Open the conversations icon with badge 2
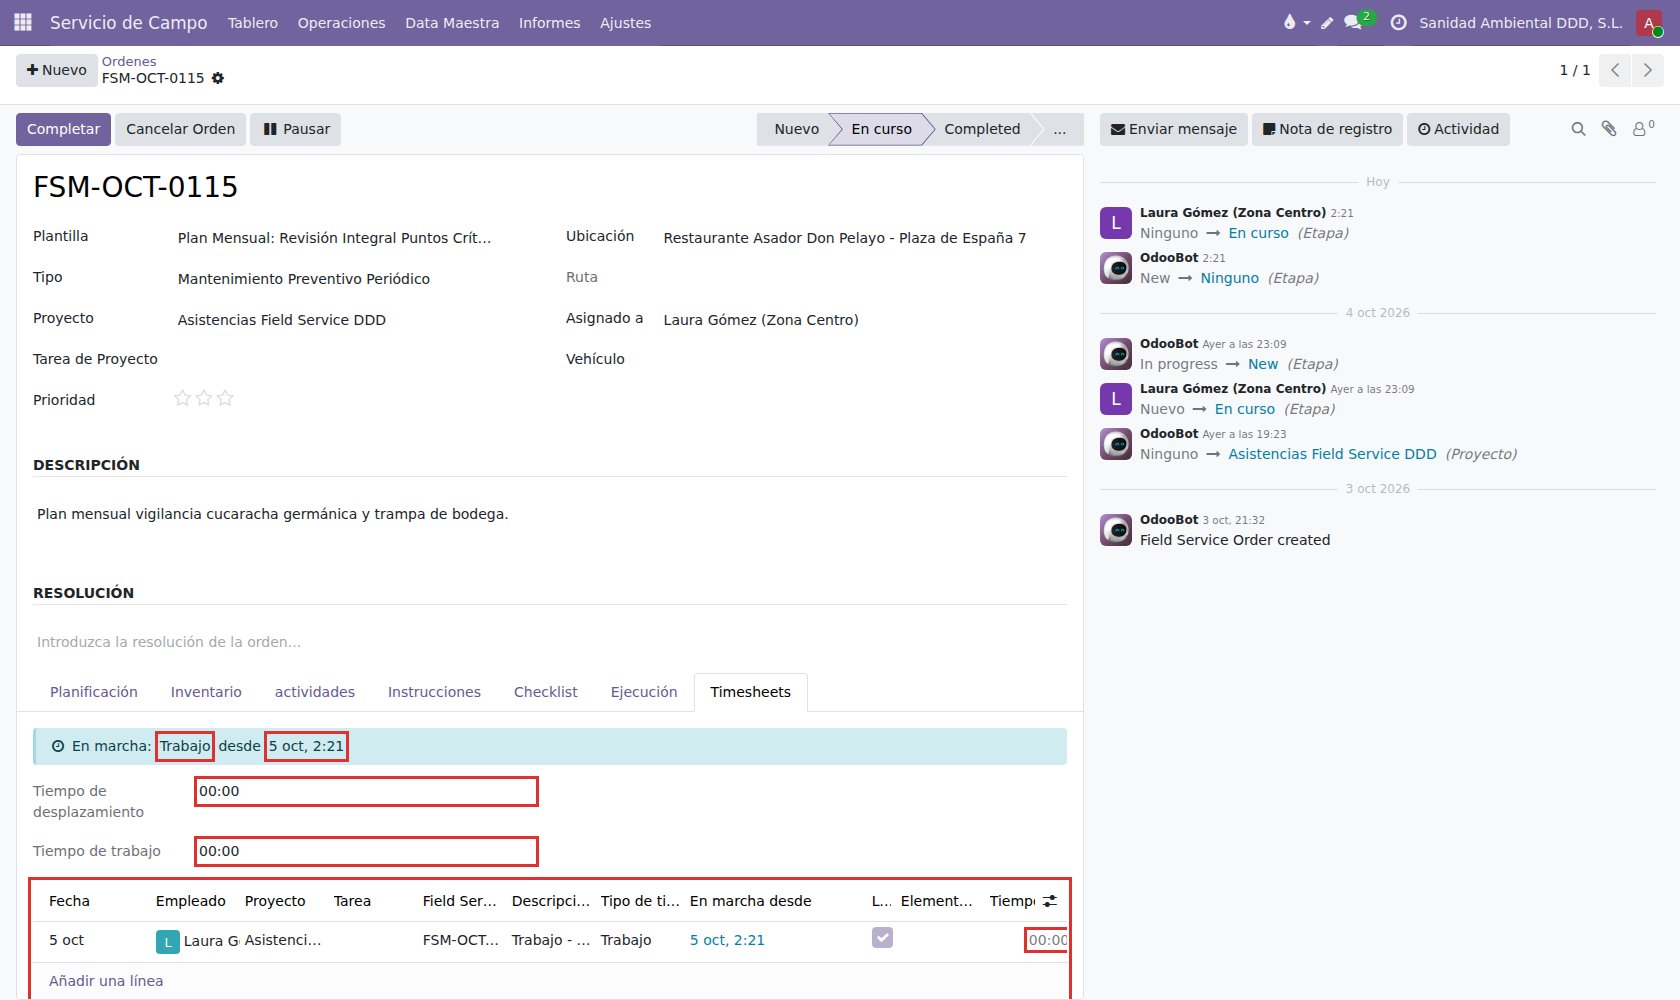Viewport: 1680px width, 1000px height. (x=1357, y=21)
